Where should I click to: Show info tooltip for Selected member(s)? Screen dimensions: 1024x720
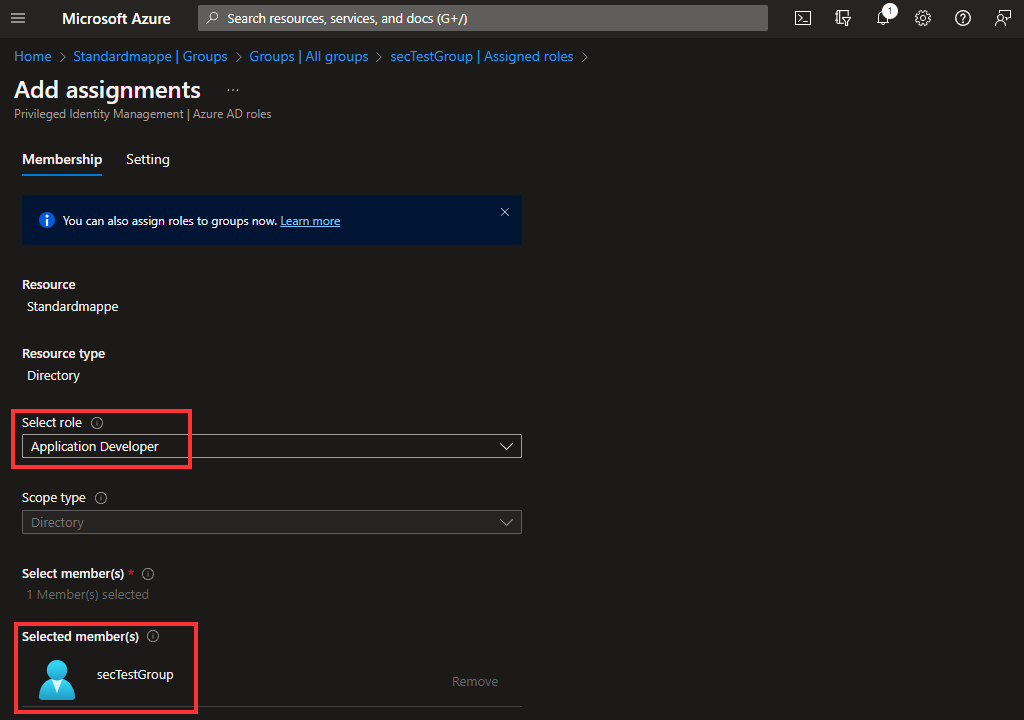(x=153, y=636)
